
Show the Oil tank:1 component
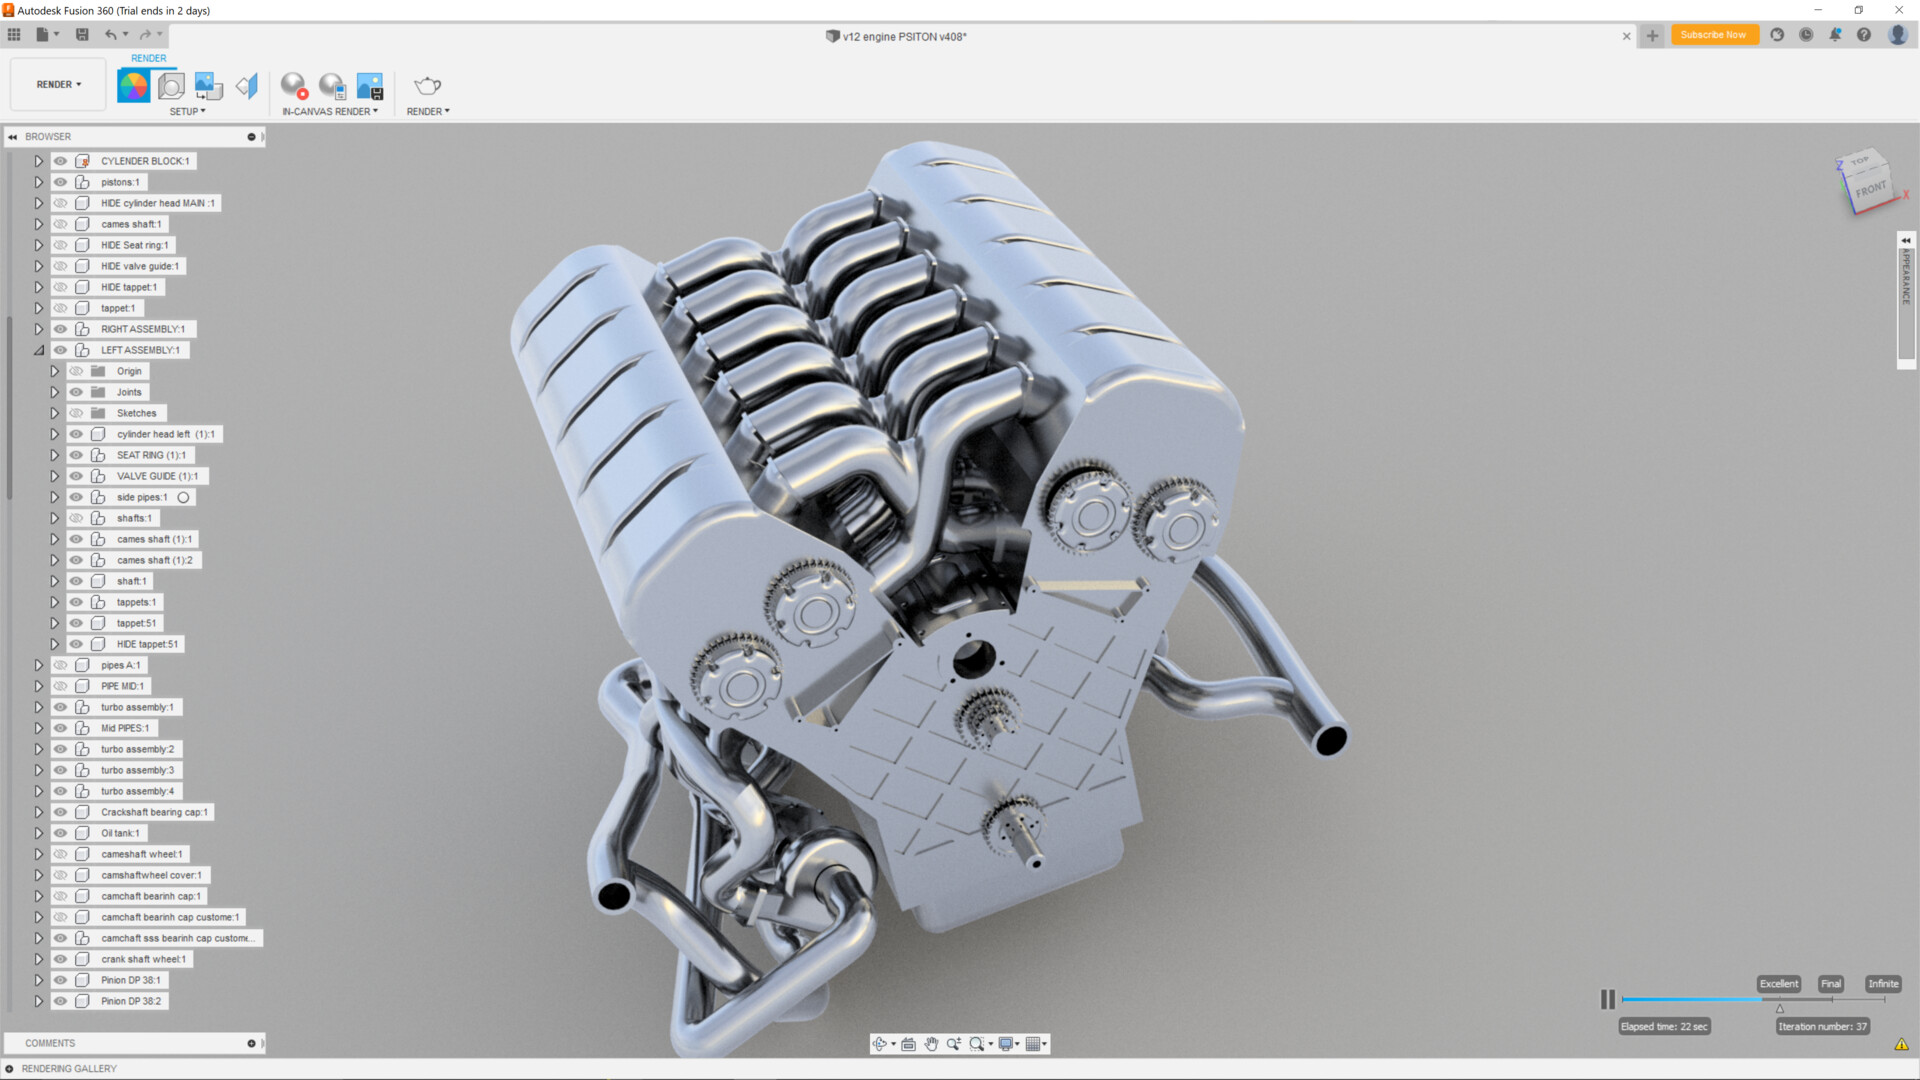(60, 832)
